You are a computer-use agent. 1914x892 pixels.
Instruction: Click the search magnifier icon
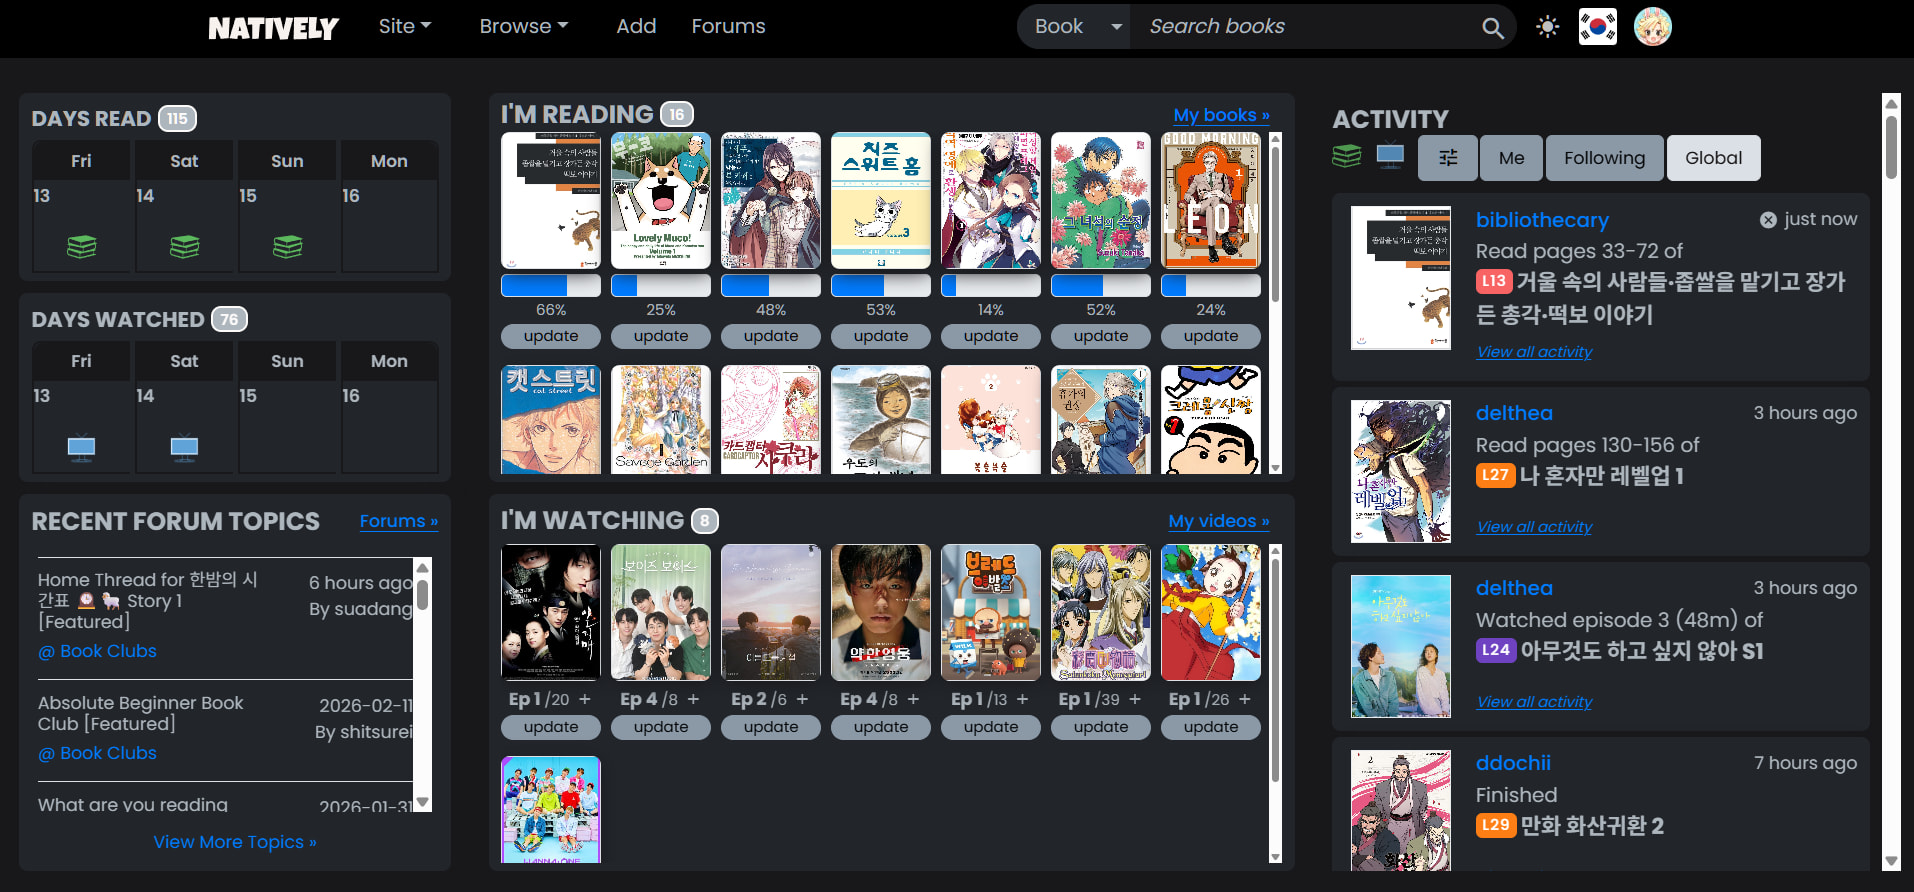[x=1492, y=28]
